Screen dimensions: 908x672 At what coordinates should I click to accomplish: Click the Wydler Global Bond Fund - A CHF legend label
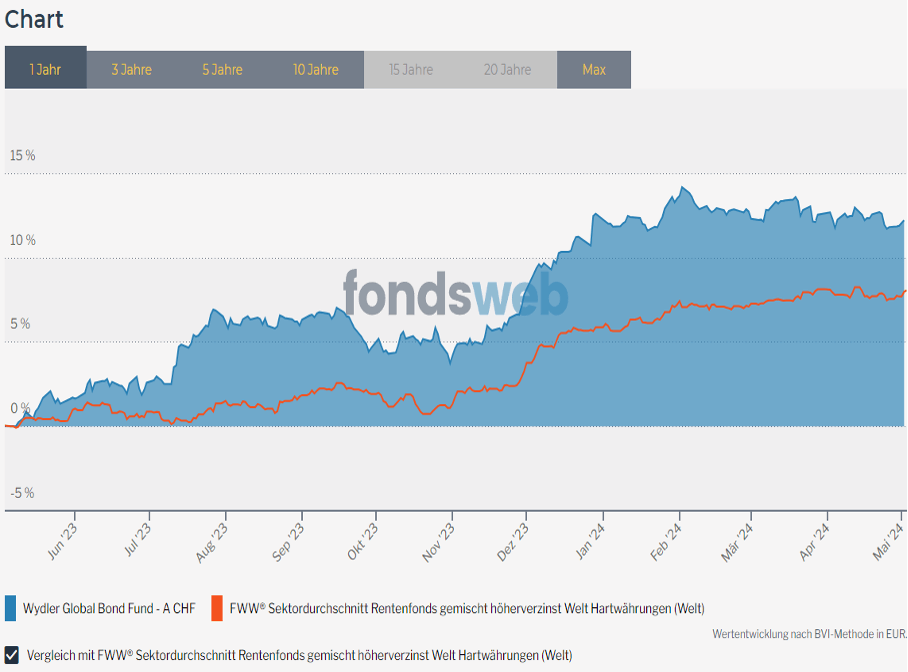click(109, 608)
